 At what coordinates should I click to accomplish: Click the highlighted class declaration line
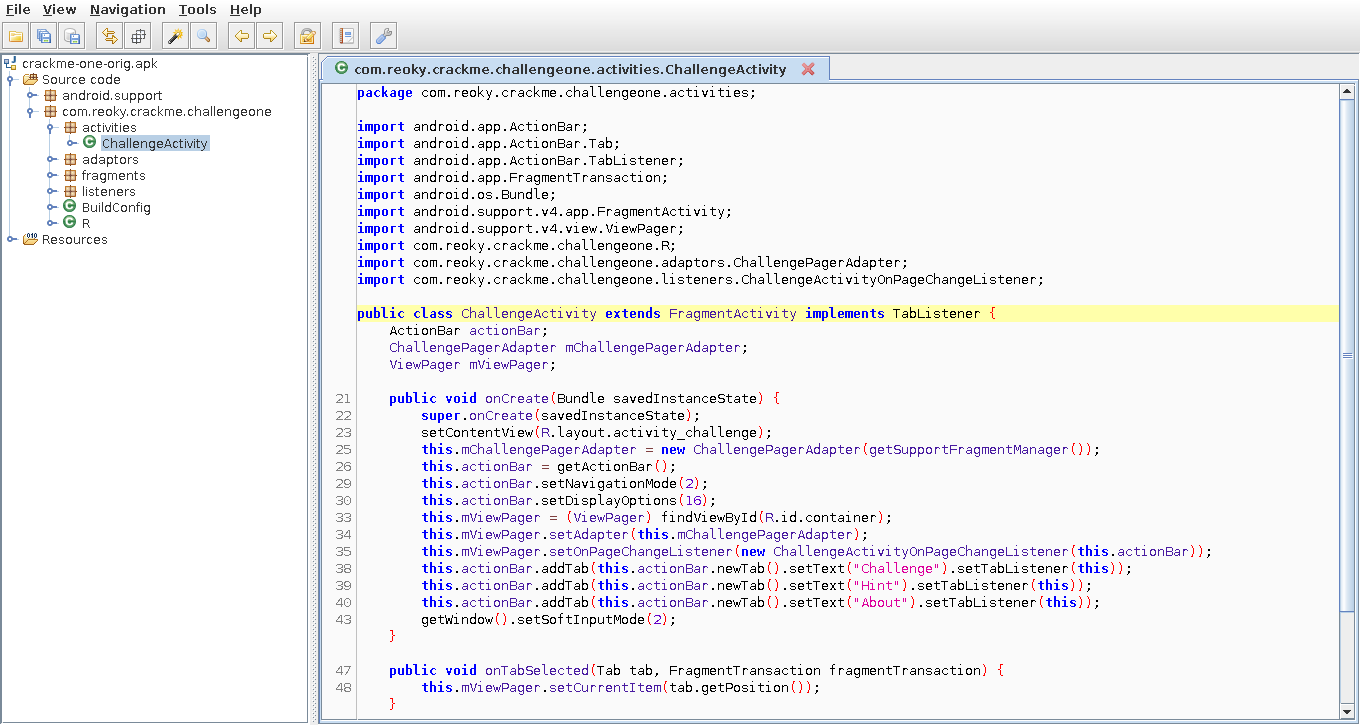[x=848, y=313]
